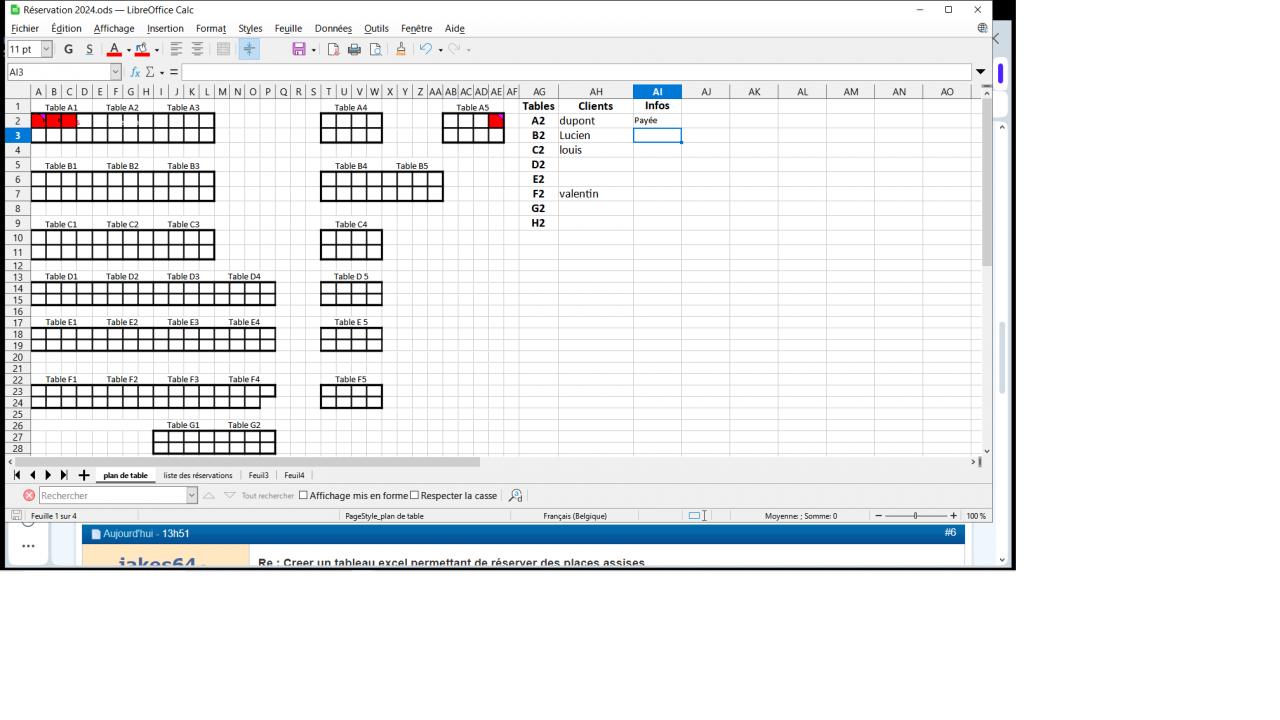The image size is (1280, 720).
Task: Apply the red font color
Action: [114, 49]
